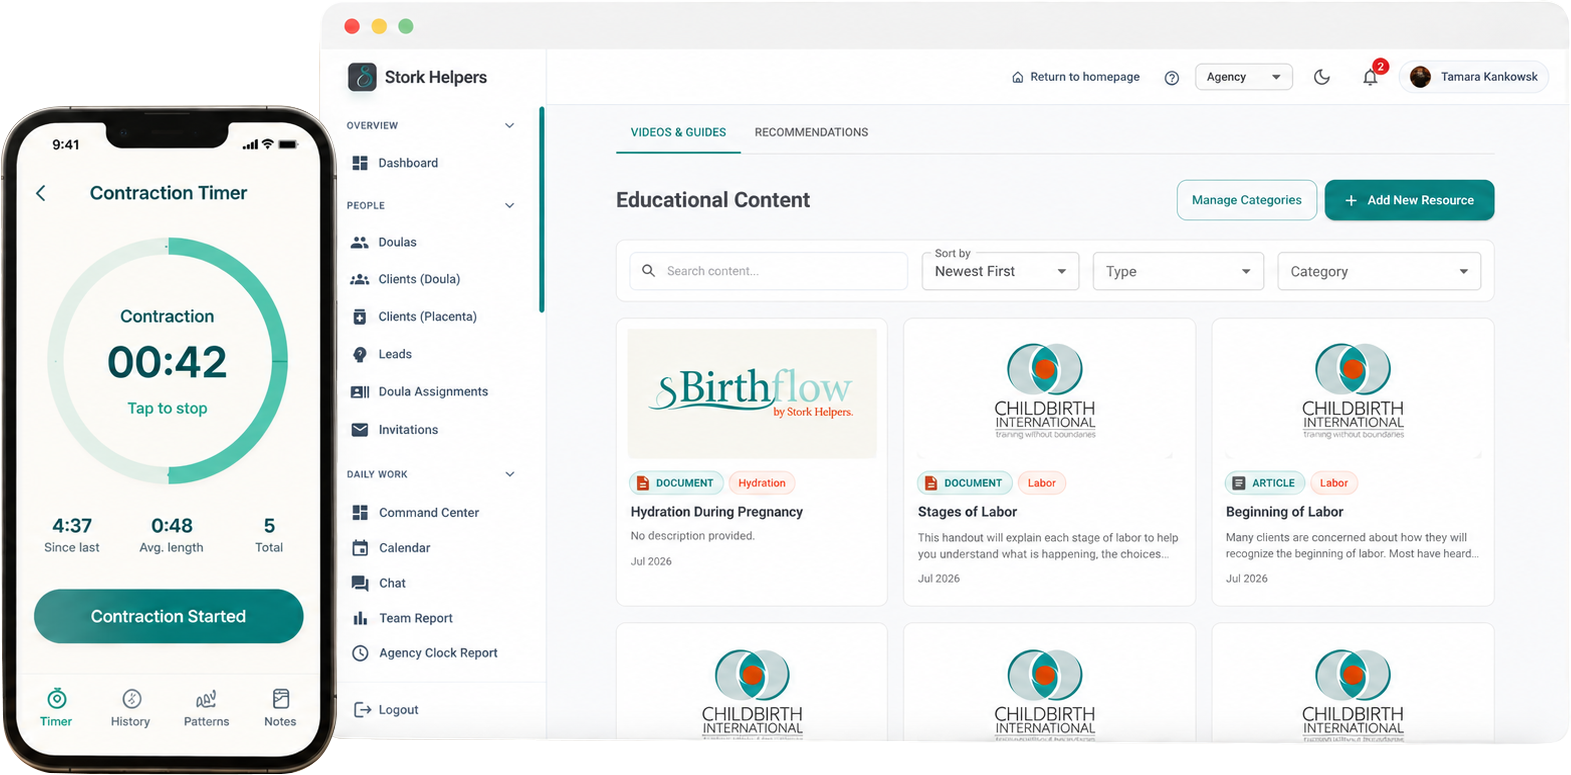1571x775 pixels.
Task: Click the Dashboard grid icon in sidebar
Action: [x=360, y=163]
